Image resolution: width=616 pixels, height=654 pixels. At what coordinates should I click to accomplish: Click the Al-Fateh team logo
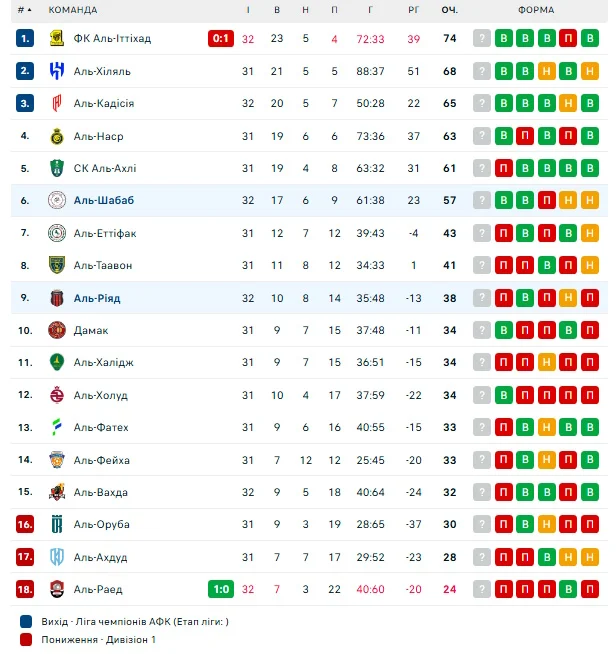coord(57,427)
